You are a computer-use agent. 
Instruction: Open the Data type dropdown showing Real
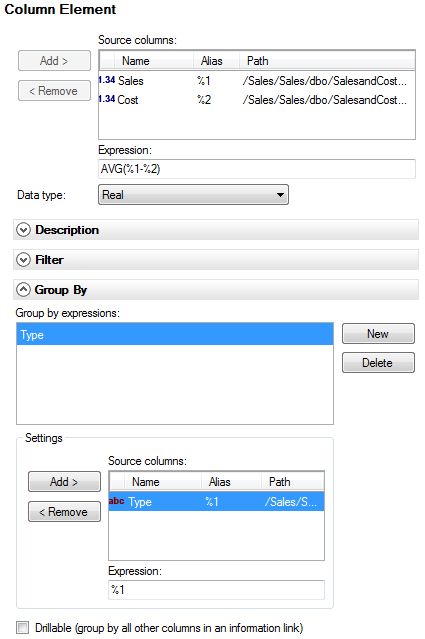point(193,195)
